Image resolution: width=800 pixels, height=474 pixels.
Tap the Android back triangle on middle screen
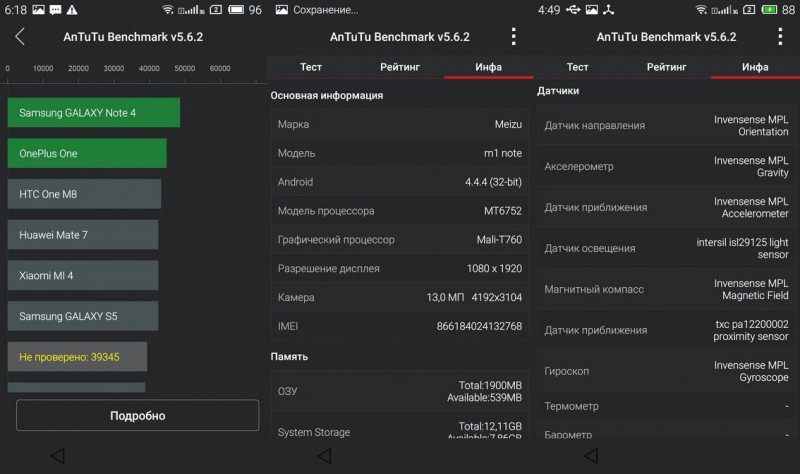pyautogui.click(x=324, y=456)
